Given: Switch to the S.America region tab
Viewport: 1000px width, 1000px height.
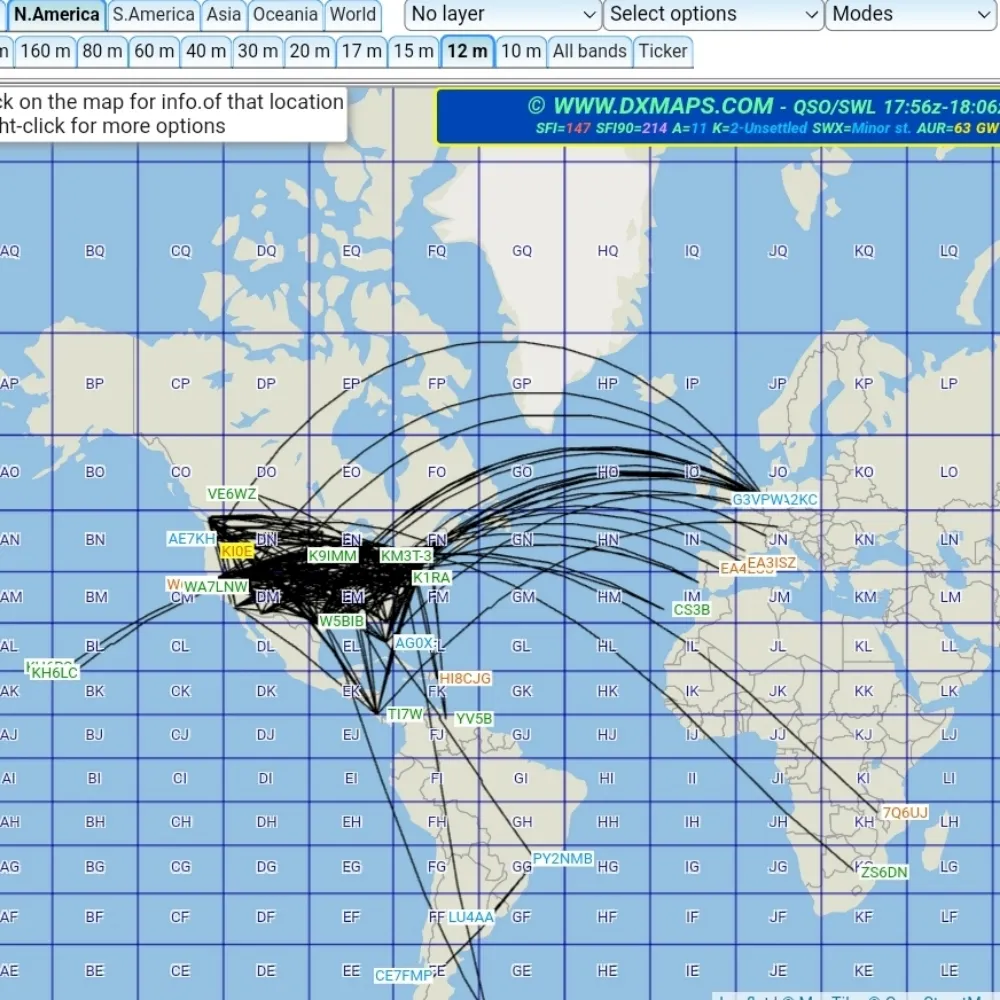Looking at the screenshot, I should pos(153,14).
